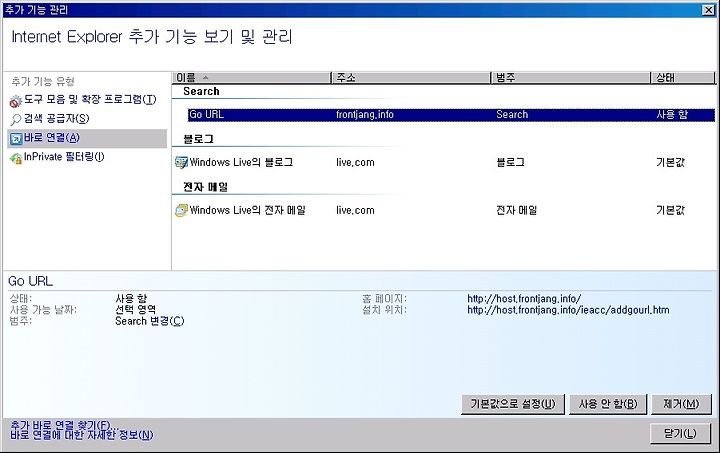Click the 전자 메일 group heading
The image size is (720, 453).
205,187
